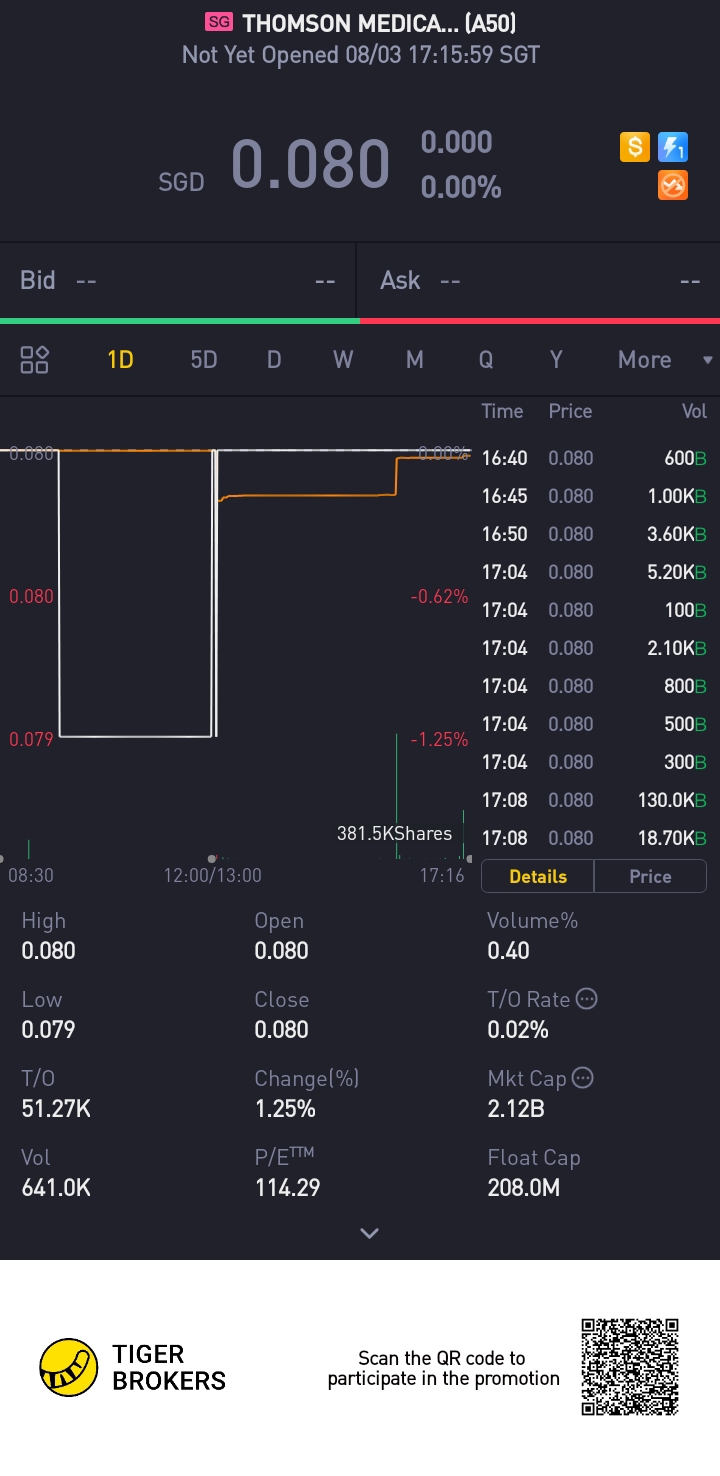The height and width of the screenshot is (1476, 720).
Task: Switch to the Y yearly chart
Action: click(556, 360)
